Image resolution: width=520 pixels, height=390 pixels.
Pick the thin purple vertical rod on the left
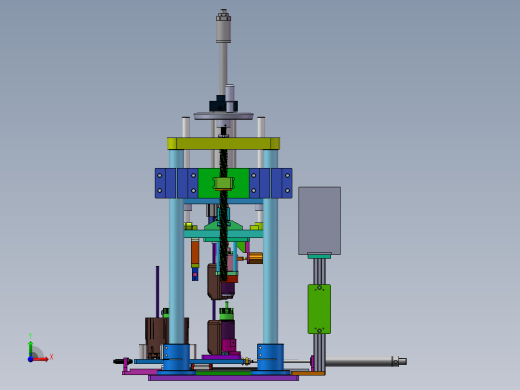(x=157, y=292)
